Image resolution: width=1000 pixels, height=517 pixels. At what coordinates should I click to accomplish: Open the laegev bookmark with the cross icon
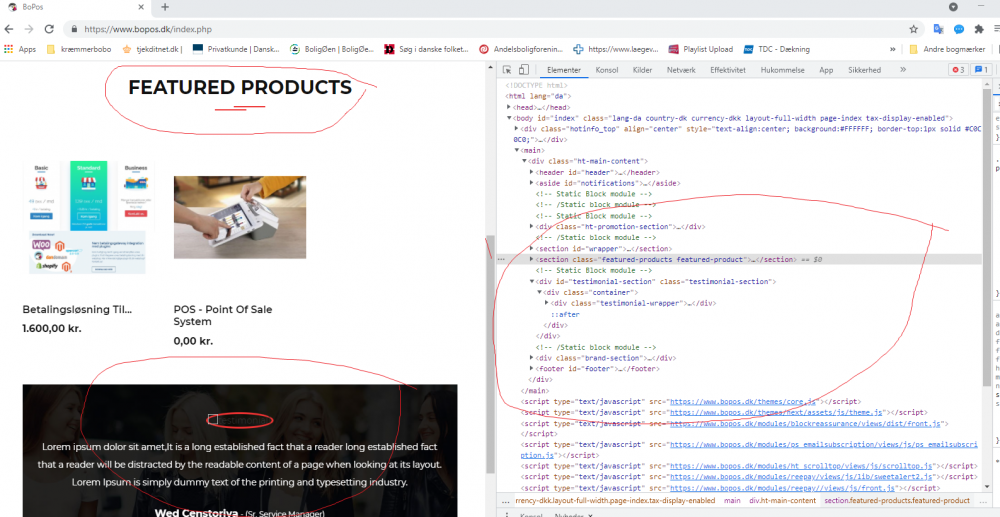click(616, 49)
